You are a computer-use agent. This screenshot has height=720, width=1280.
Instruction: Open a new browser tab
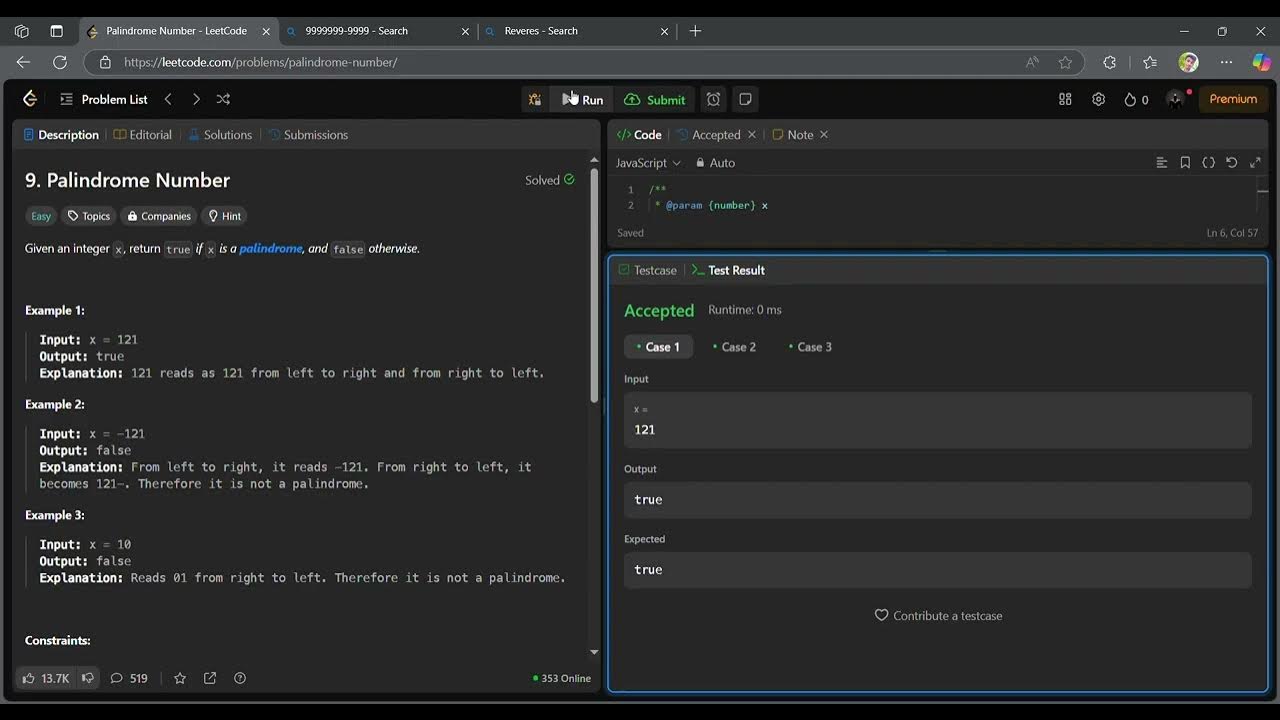click(696, 31)
